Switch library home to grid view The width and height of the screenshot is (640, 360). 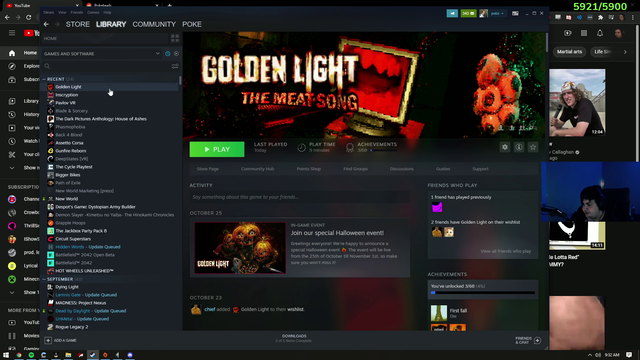(175, 38)
